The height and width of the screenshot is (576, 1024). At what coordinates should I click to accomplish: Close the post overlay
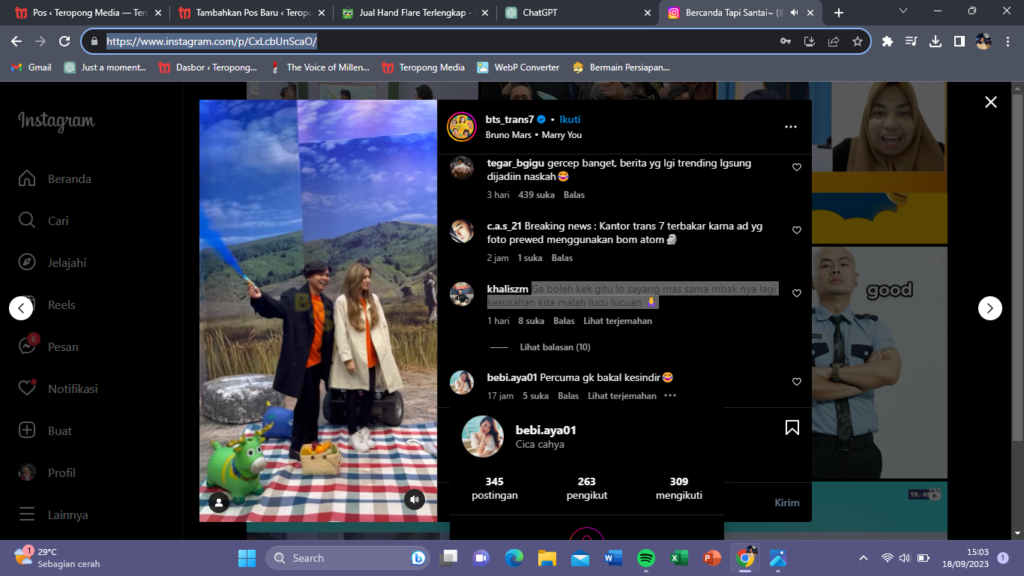(991, 102)
